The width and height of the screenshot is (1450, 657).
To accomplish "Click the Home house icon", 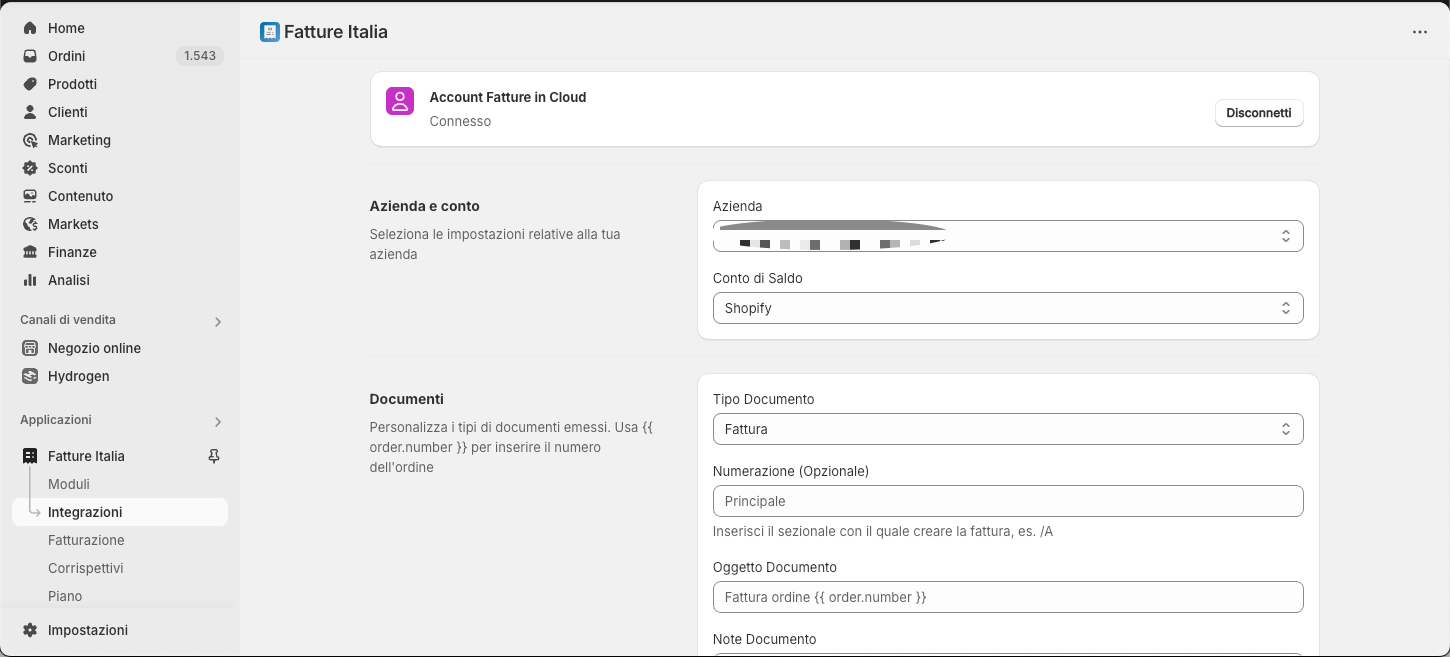I will point(30,28).
